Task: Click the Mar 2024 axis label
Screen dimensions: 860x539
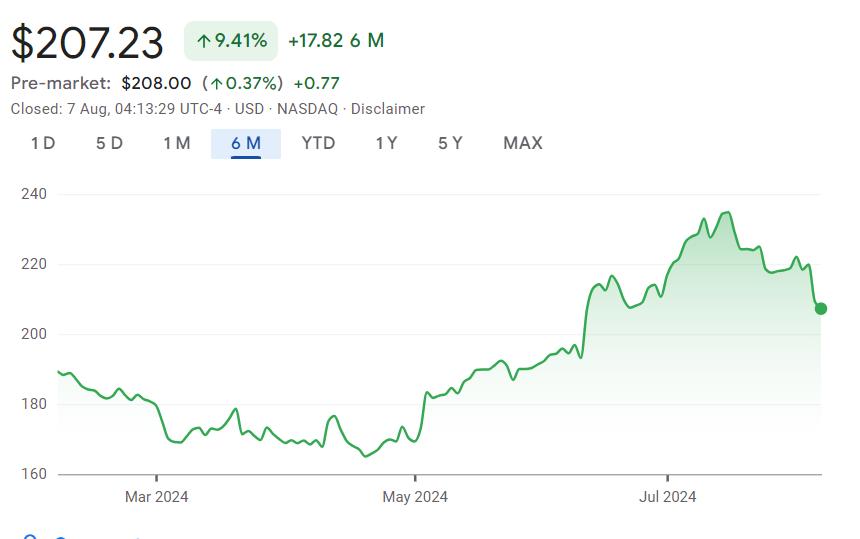Action: (156, 496)
